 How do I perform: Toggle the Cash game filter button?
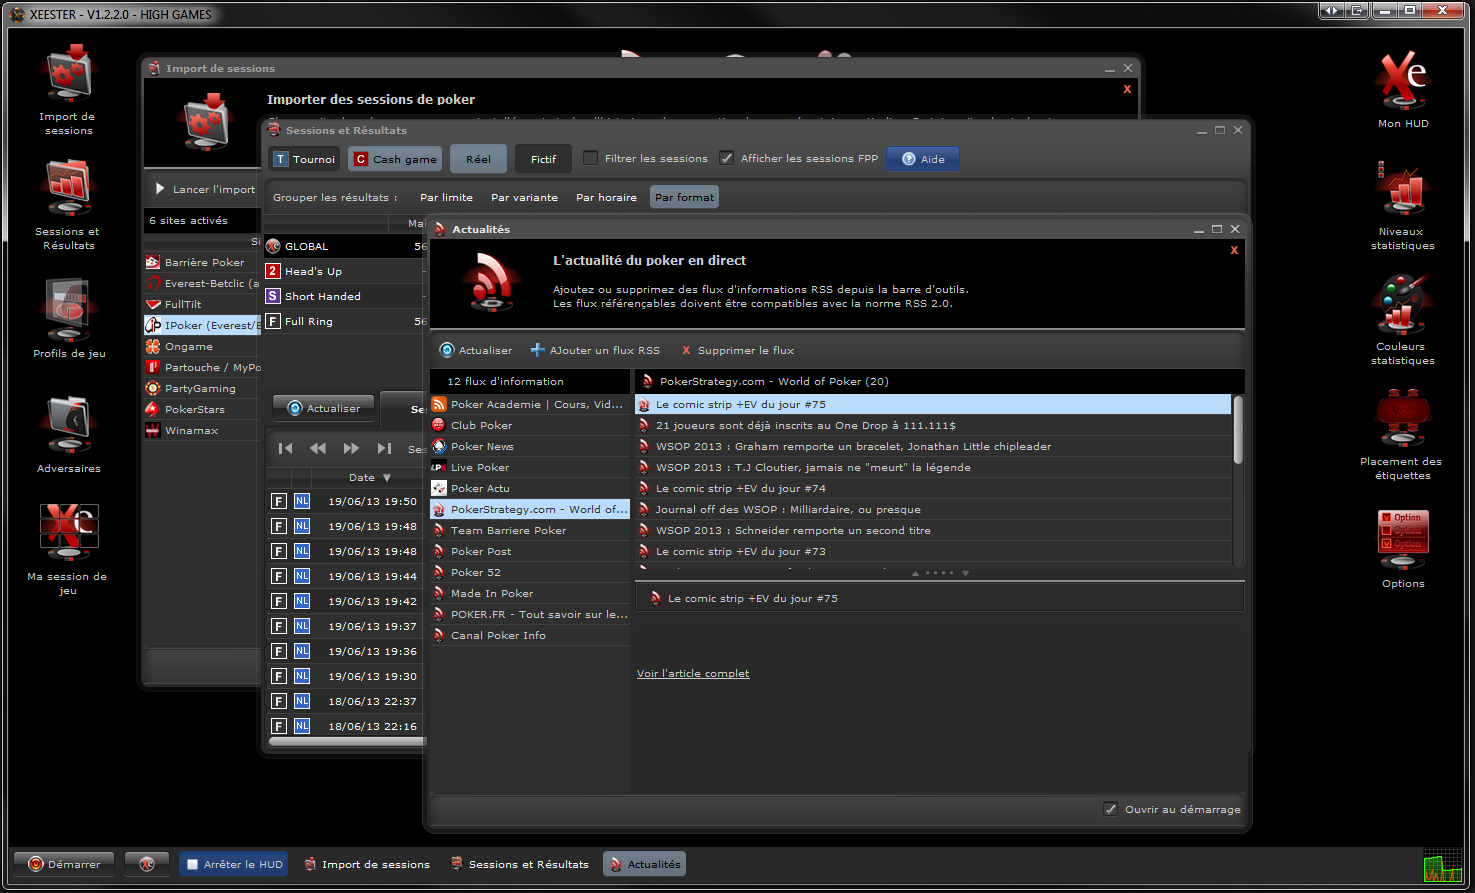point(394,159)
